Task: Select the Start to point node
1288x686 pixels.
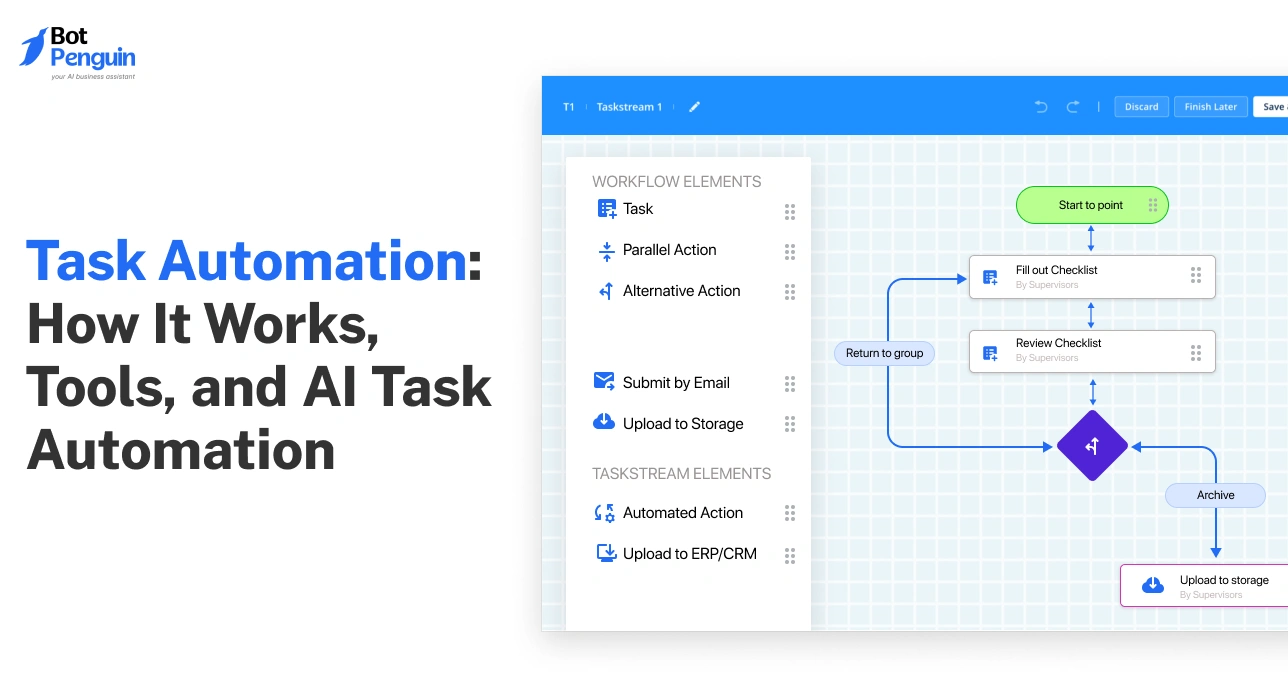Action: 1092,204
